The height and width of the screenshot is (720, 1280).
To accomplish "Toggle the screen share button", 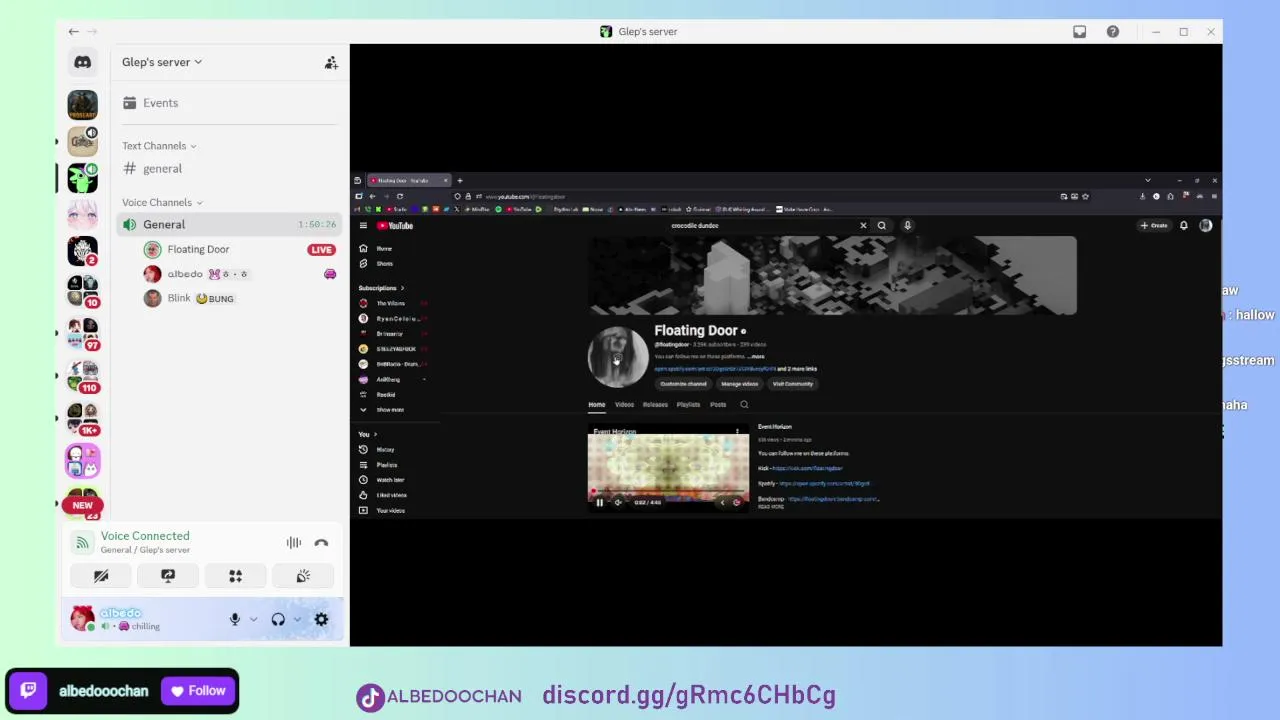I will coord(168,576).
